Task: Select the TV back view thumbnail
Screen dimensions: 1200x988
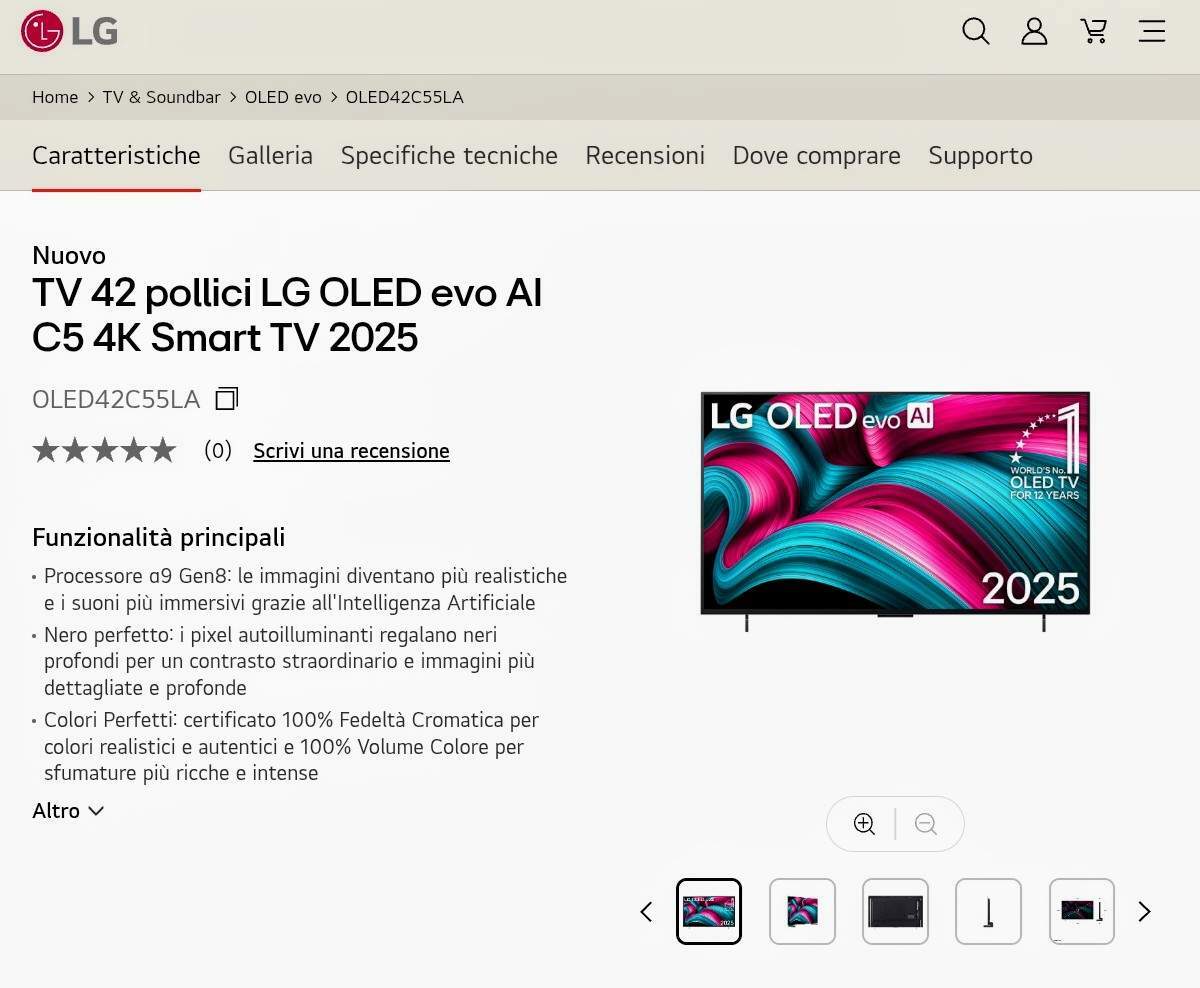Action: (895, 911)
